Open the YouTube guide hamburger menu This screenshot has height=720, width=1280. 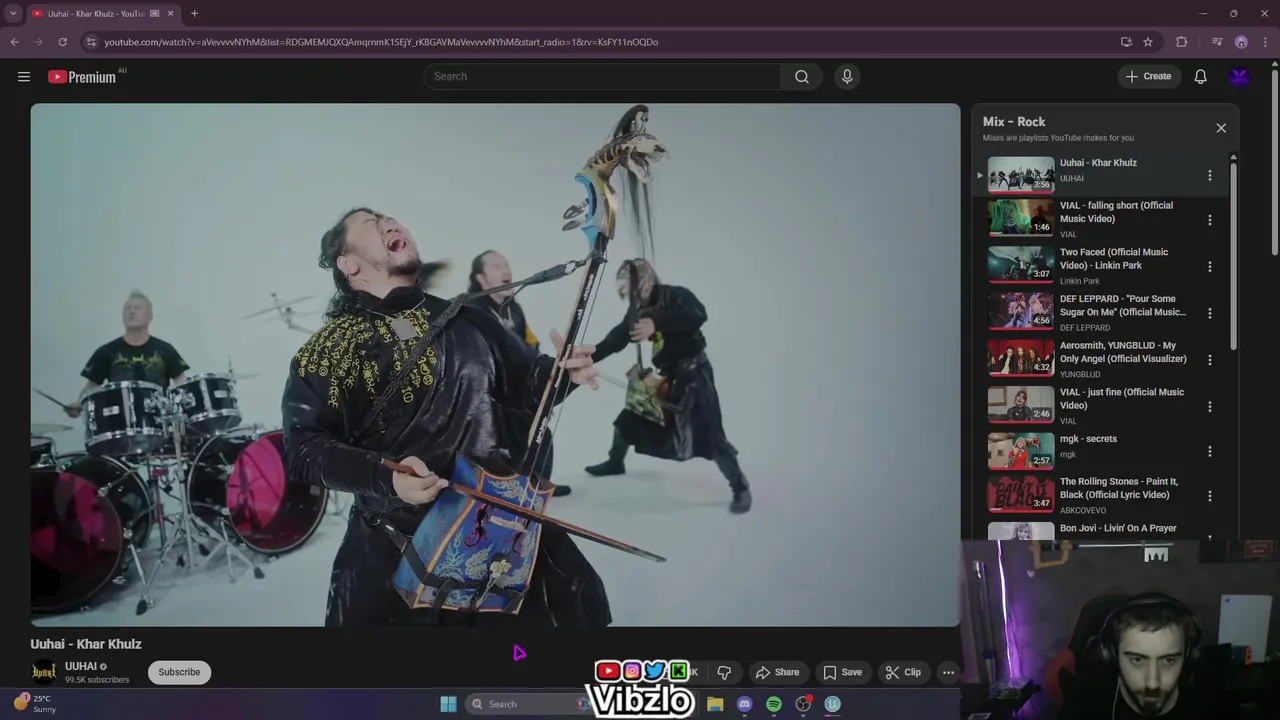tap(24, 76)
